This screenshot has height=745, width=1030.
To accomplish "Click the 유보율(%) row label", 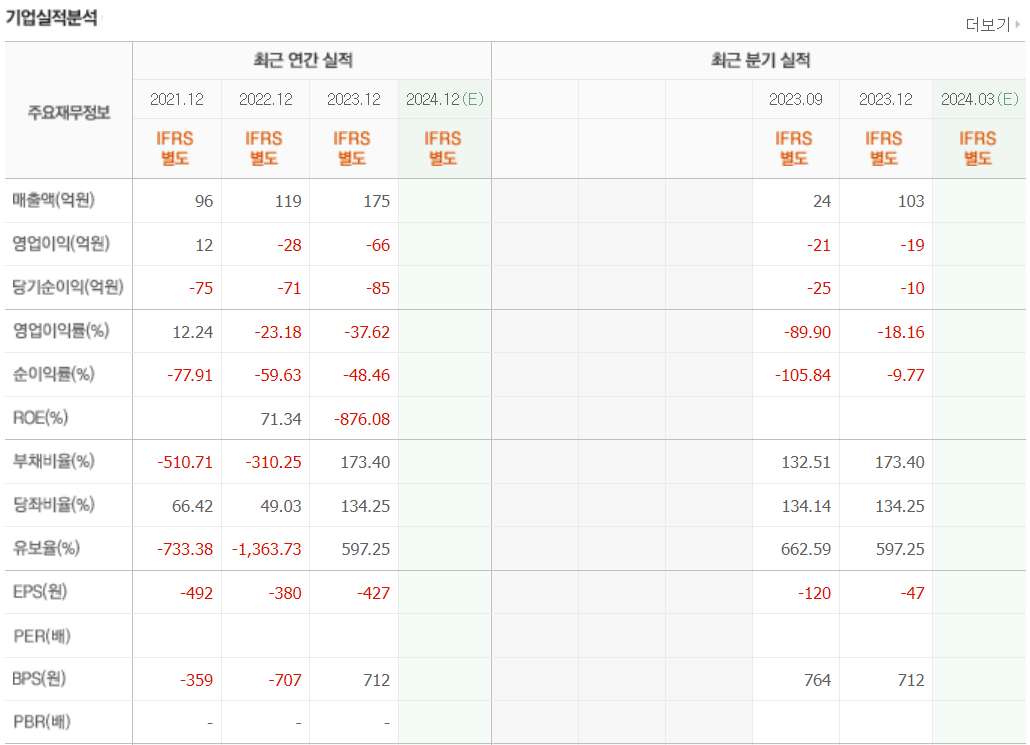I will [46, 548].
